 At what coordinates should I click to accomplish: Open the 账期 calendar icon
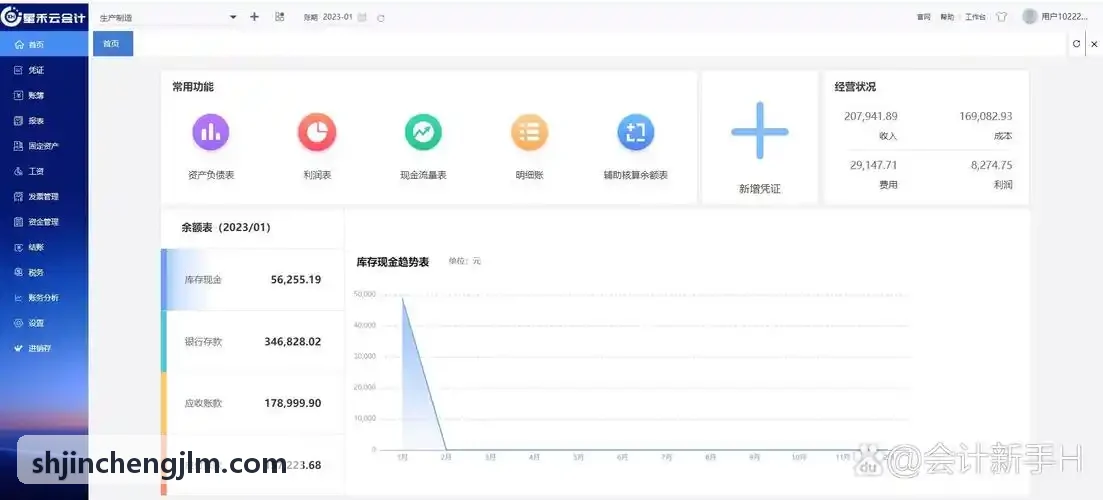pos(362,18)
